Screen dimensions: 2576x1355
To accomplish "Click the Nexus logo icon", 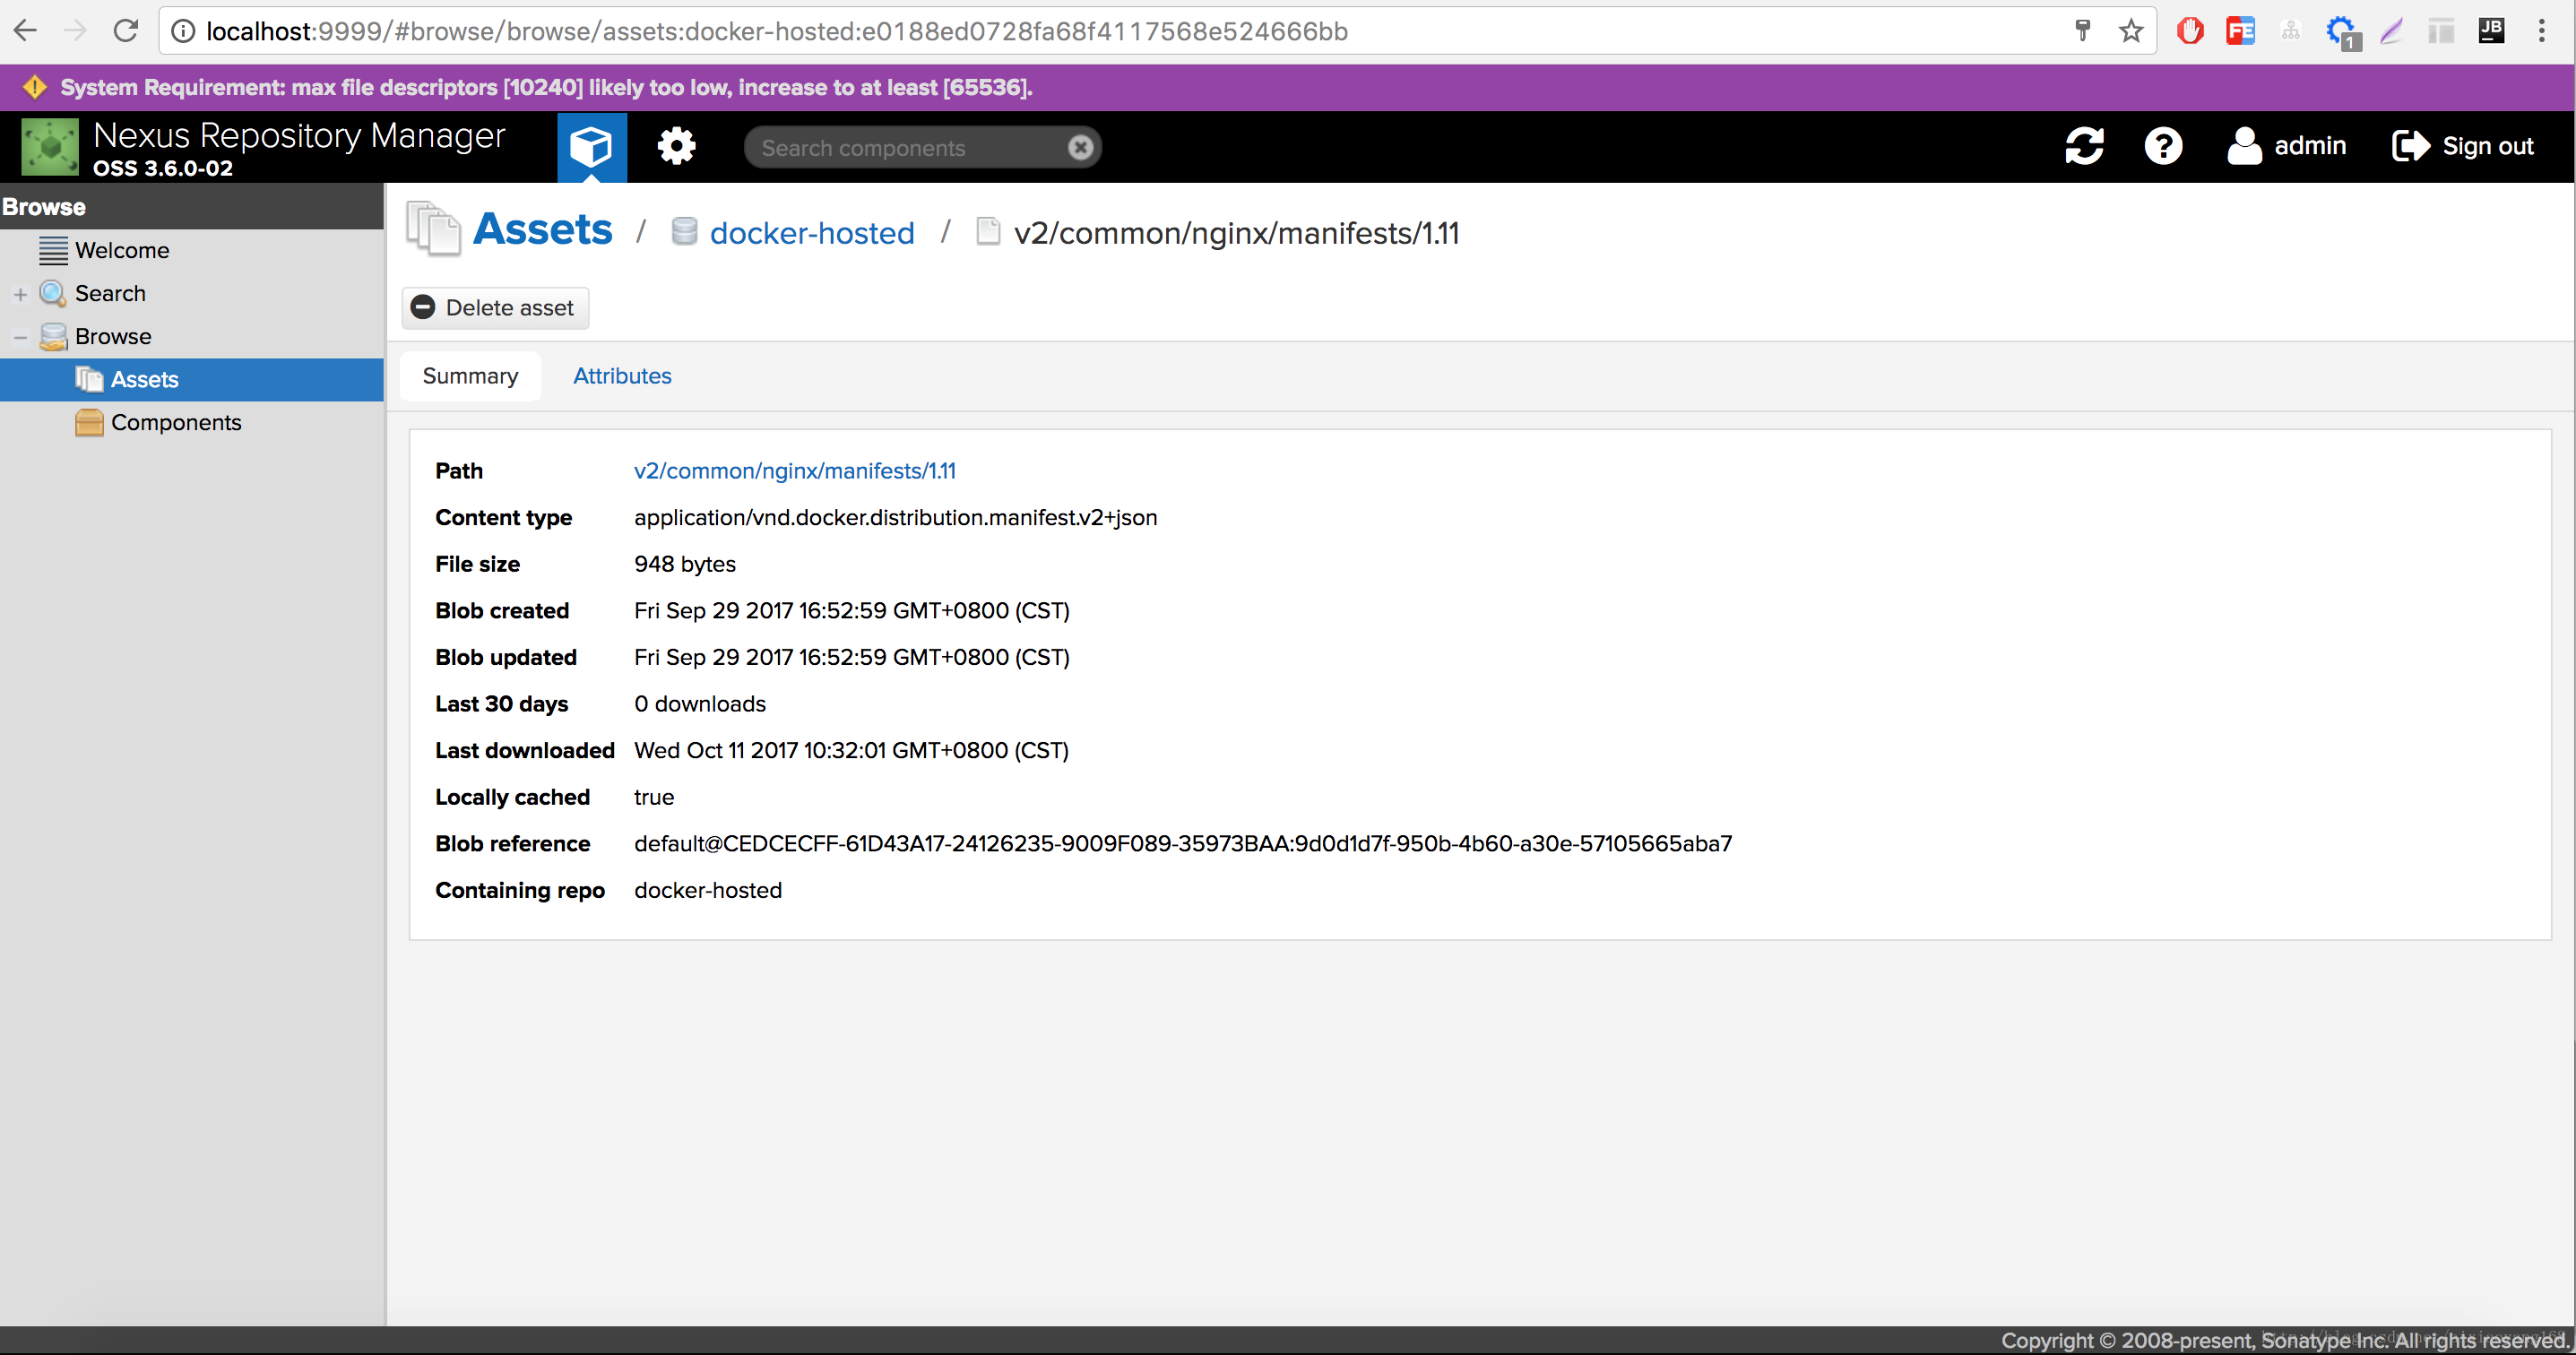I will pyautogui.click(x=50, y=146).
